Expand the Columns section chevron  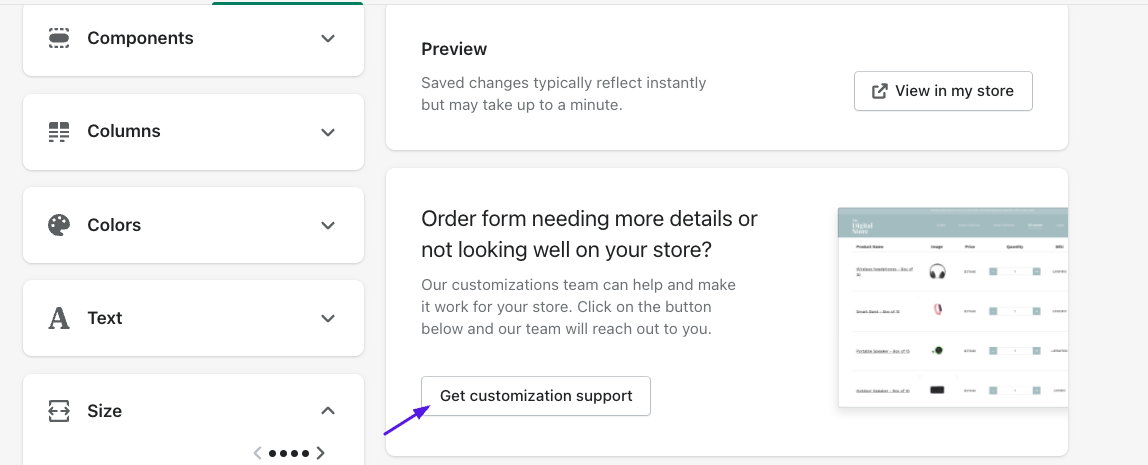tap(328, 132)
